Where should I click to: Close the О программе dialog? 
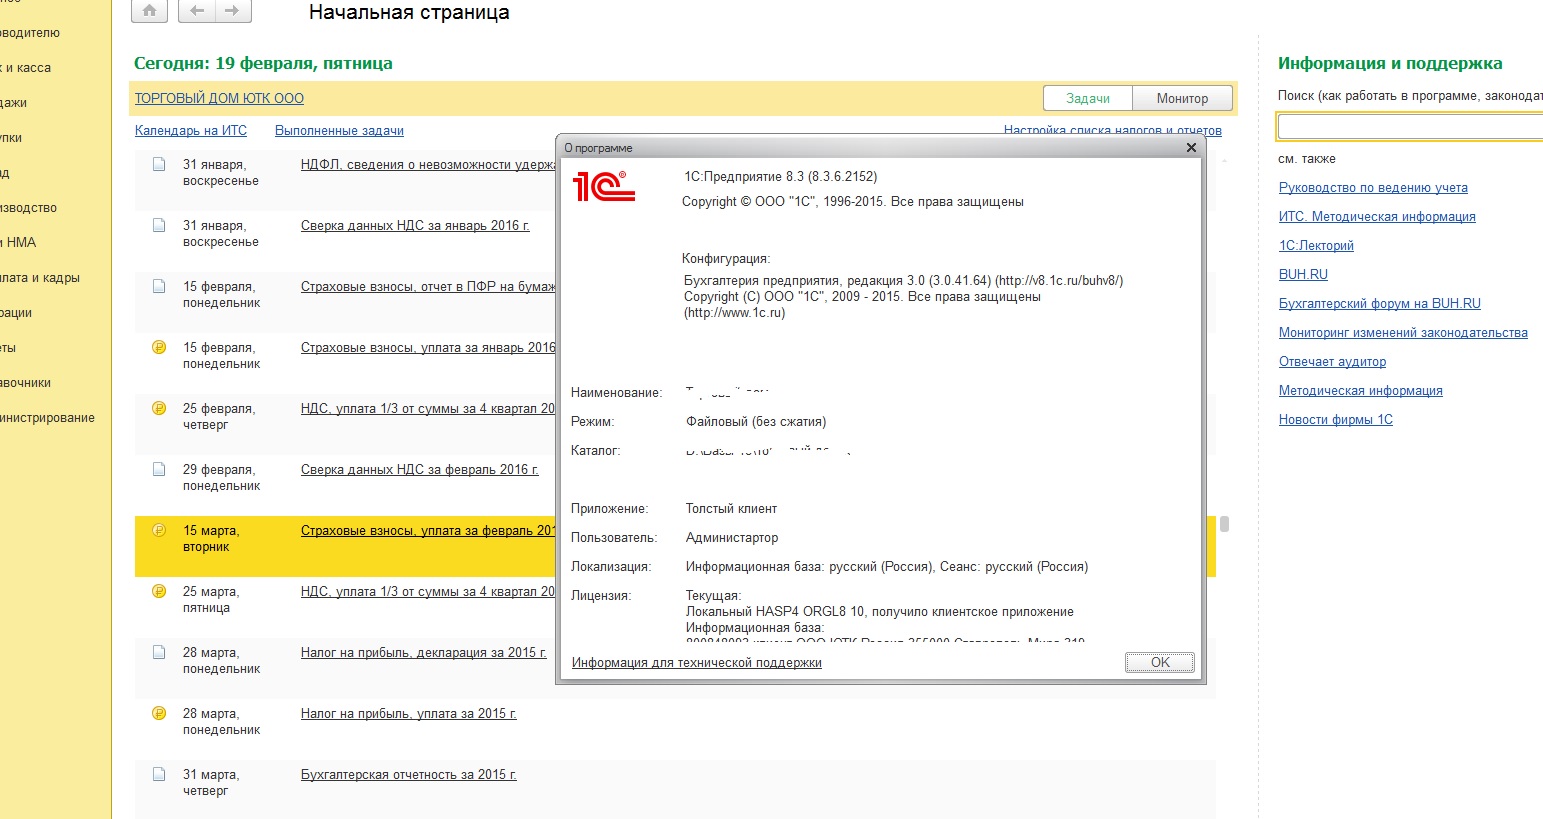1191,147
